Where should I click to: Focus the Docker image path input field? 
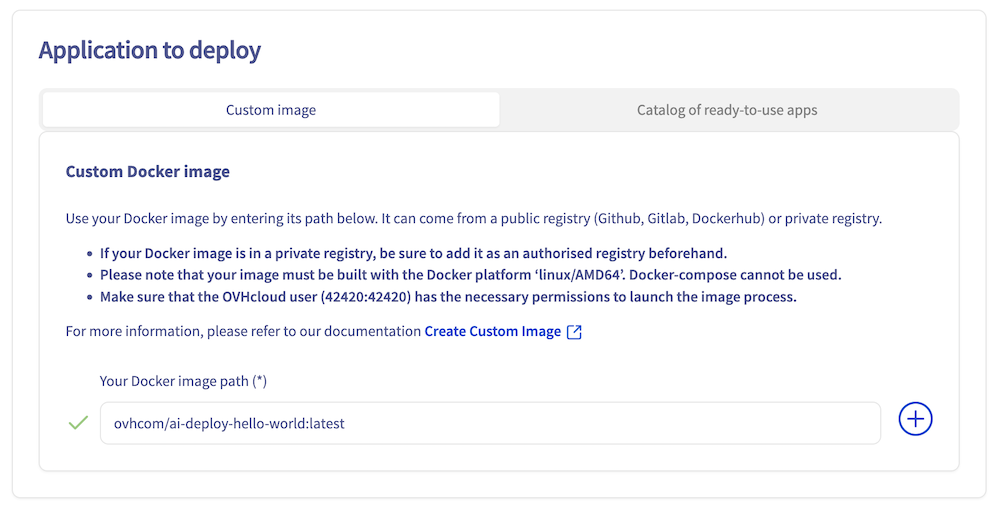click(600, 423)
